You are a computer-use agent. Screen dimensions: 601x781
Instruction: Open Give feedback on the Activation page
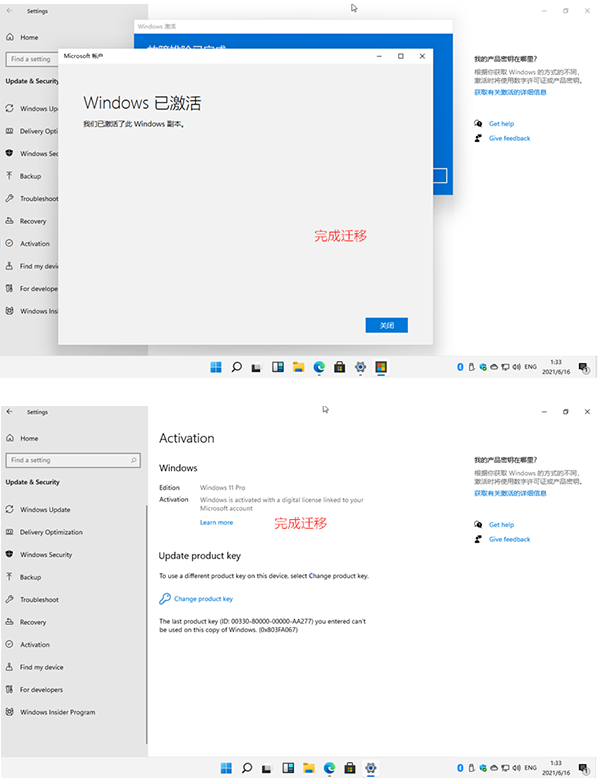(509, 539)
